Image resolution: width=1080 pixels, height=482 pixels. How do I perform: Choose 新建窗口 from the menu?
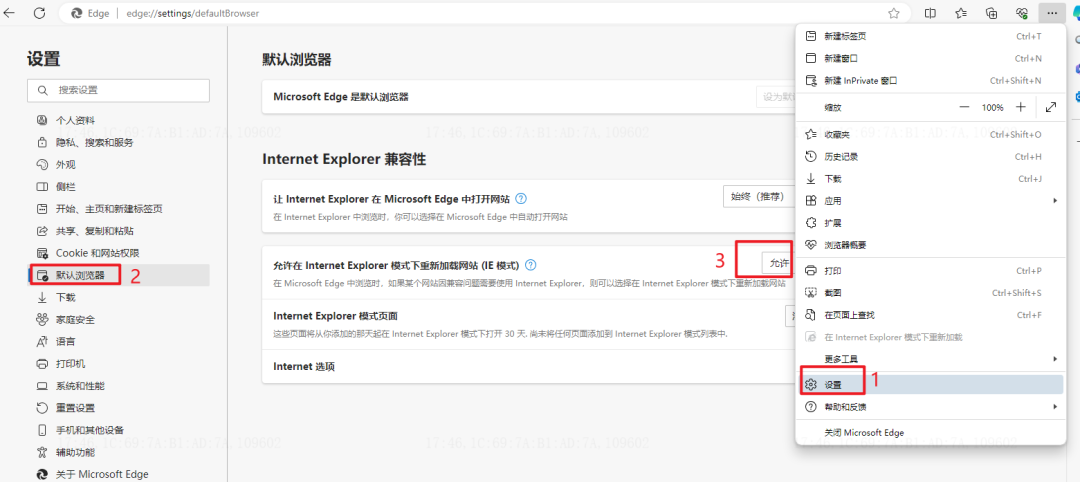[x=931, y=59]
